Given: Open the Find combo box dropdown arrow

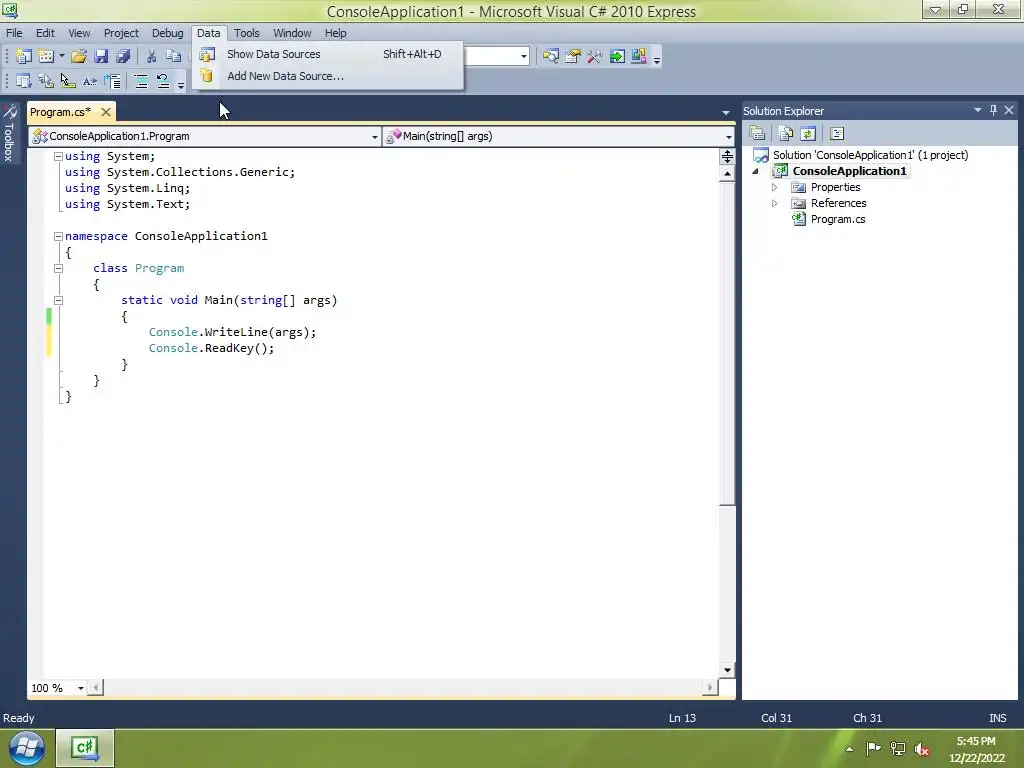Looking at the screenshot, I should [x=524, y=56].
